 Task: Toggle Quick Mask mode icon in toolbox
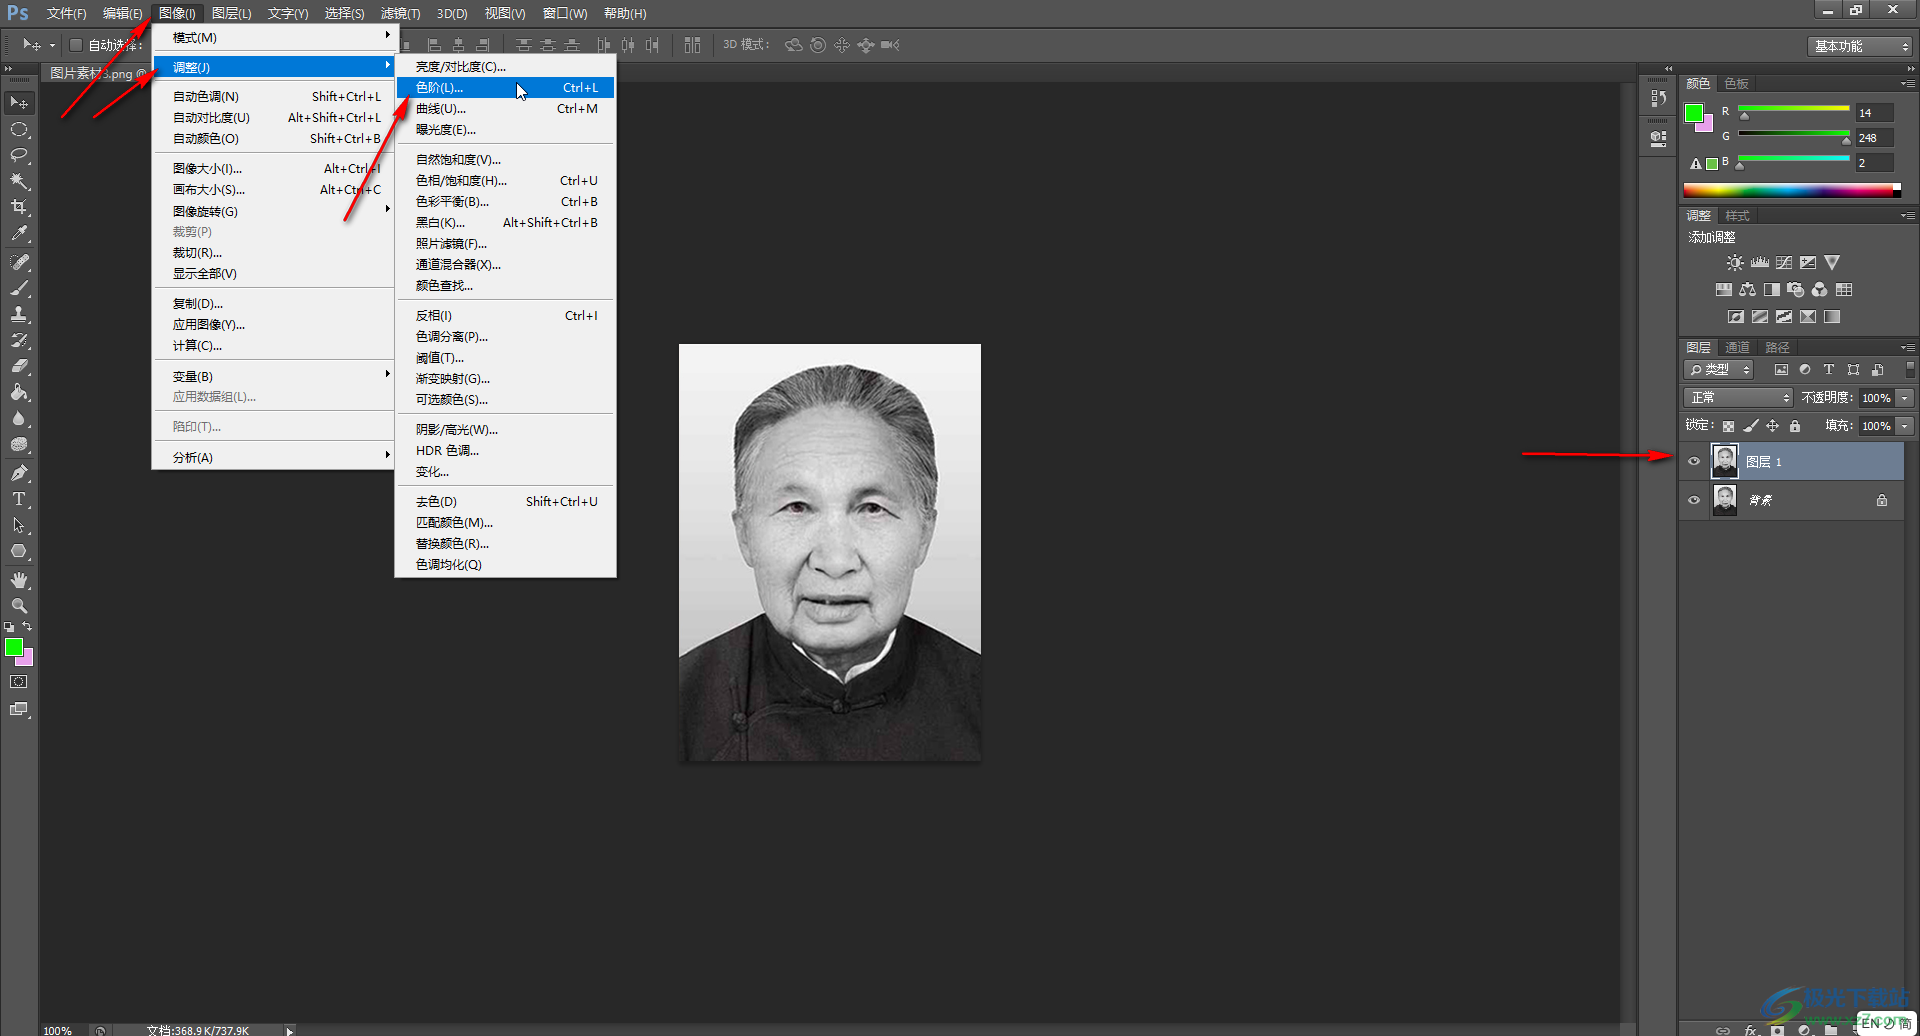tap(19, 682)
